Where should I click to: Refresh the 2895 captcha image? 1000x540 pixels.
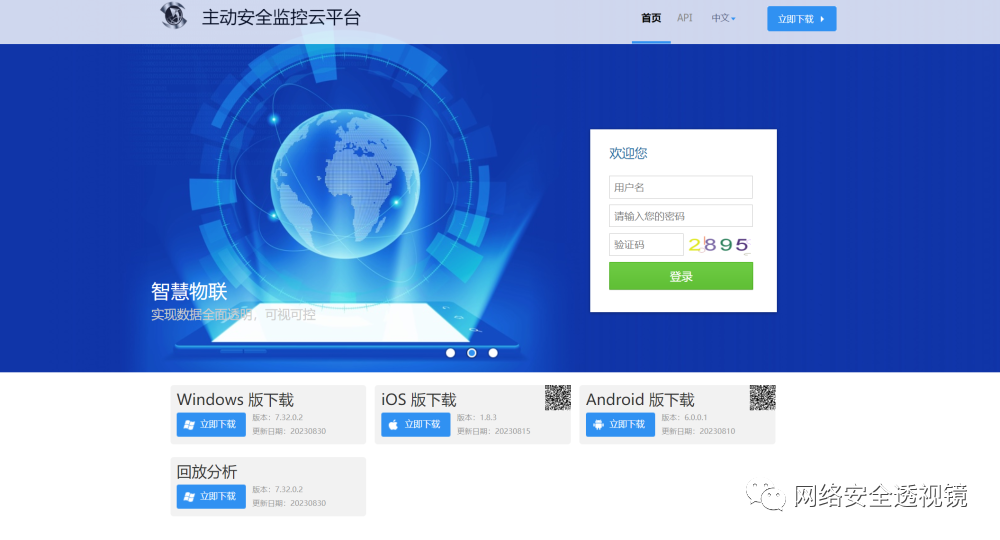tap(718, 244)
